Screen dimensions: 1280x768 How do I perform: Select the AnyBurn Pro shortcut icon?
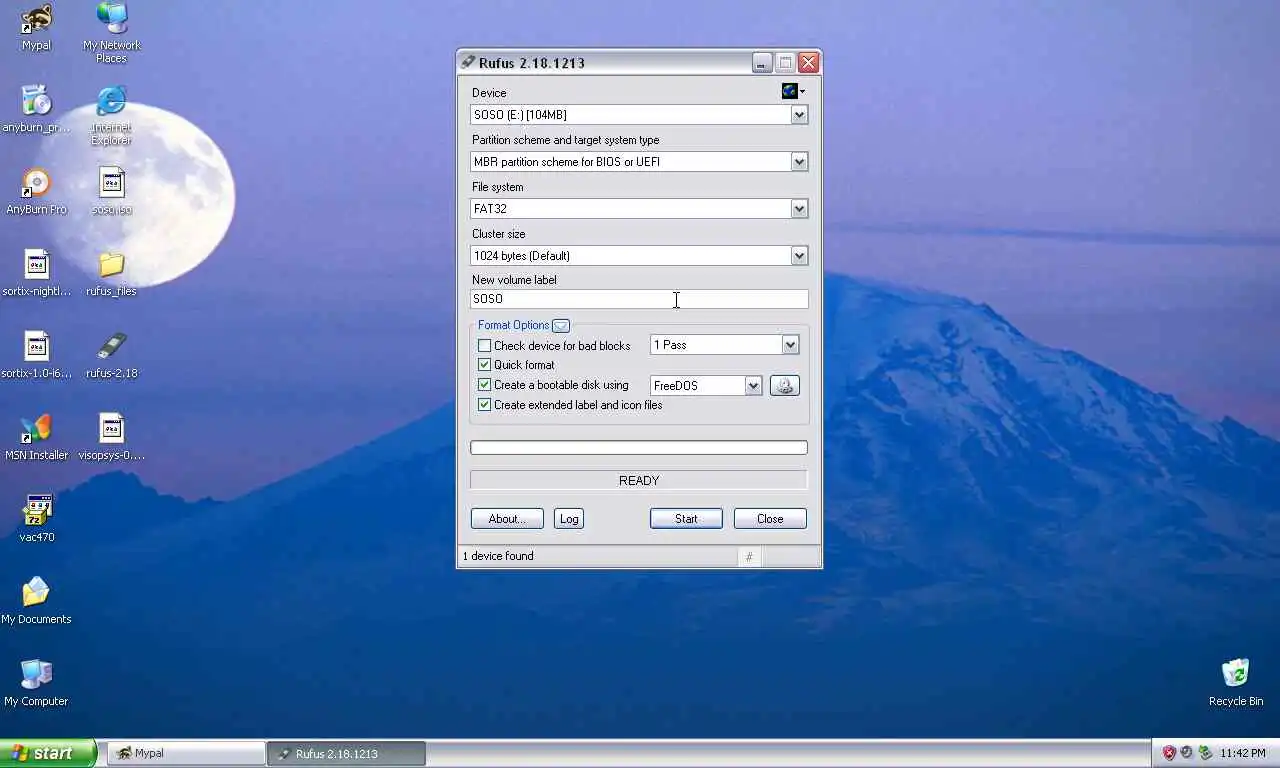click(x=36, y=191)
